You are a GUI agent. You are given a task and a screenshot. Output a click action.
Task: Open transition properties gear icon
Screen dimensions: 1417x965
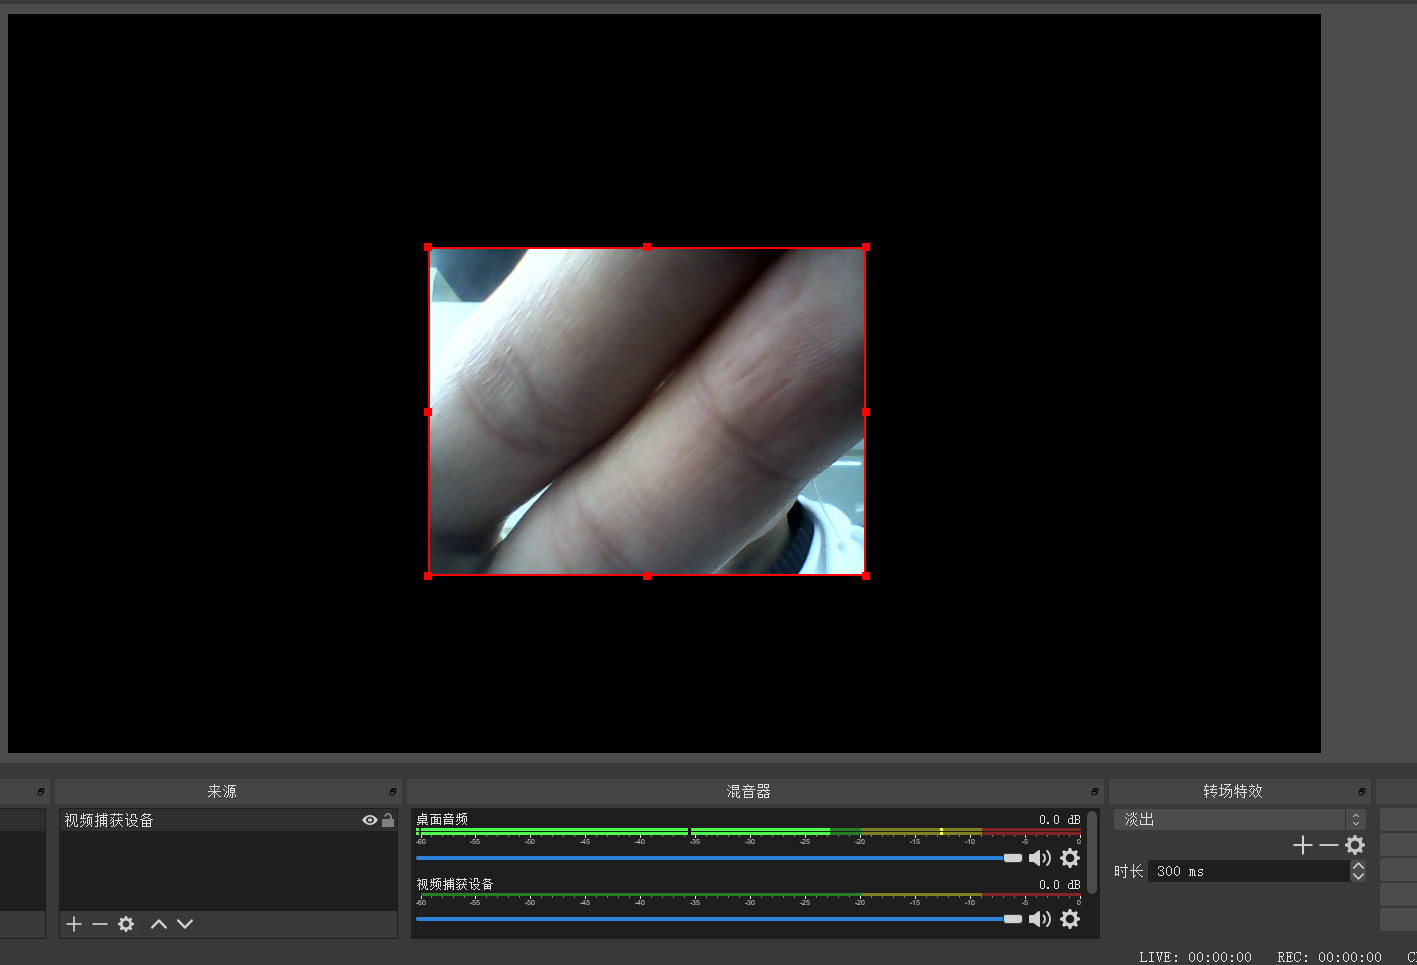pos(1355,845)
